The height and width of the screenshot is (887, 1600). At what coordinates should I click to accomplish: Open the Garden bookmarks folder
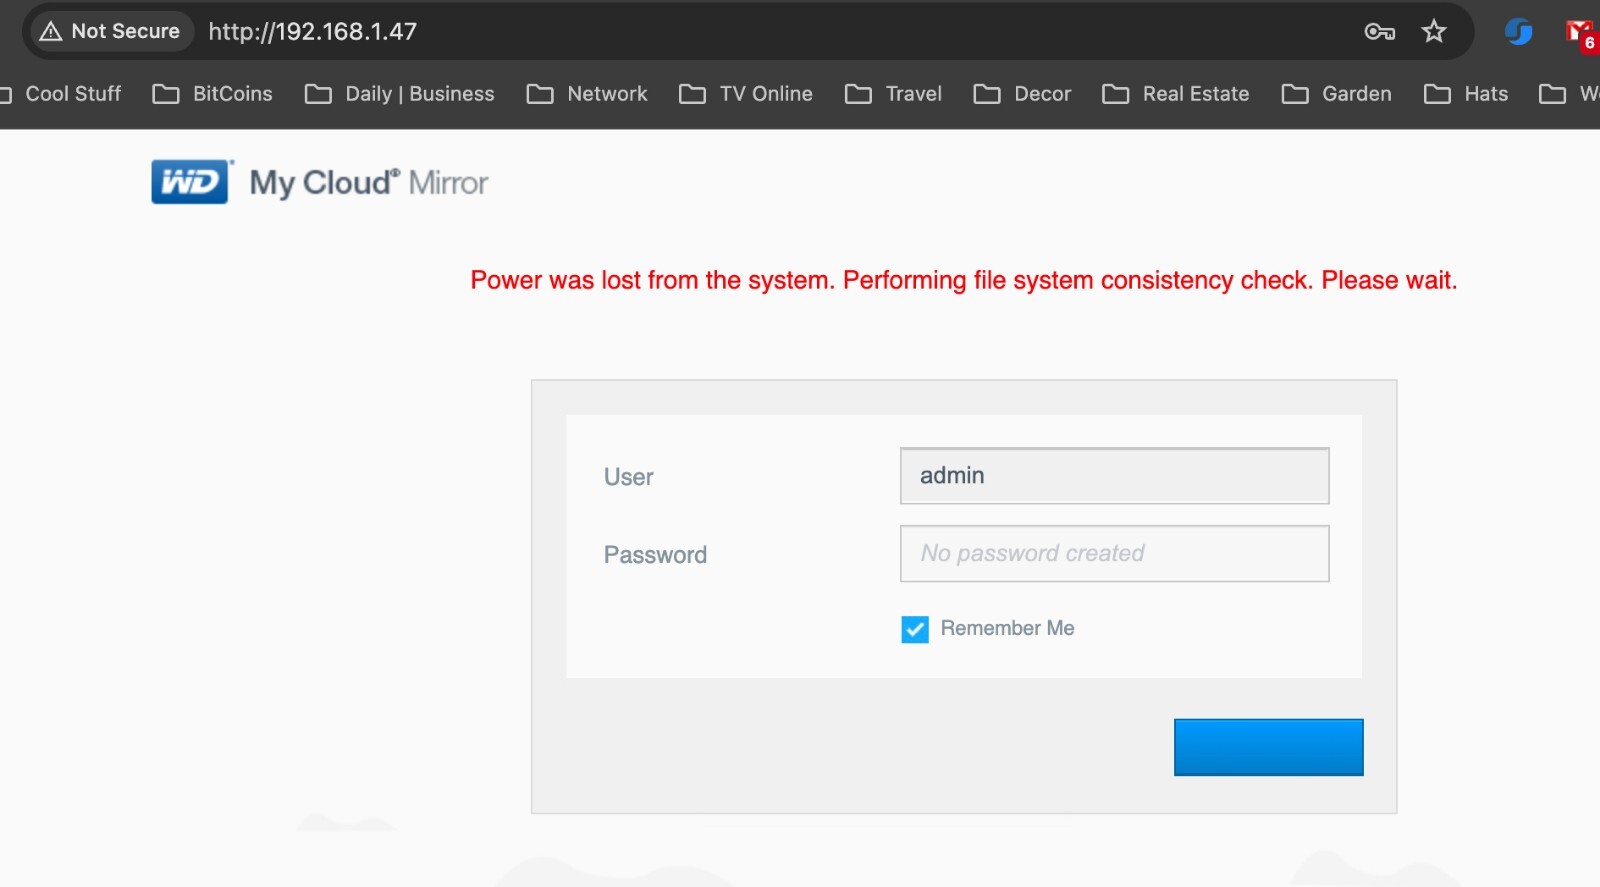coord(1336,94)
